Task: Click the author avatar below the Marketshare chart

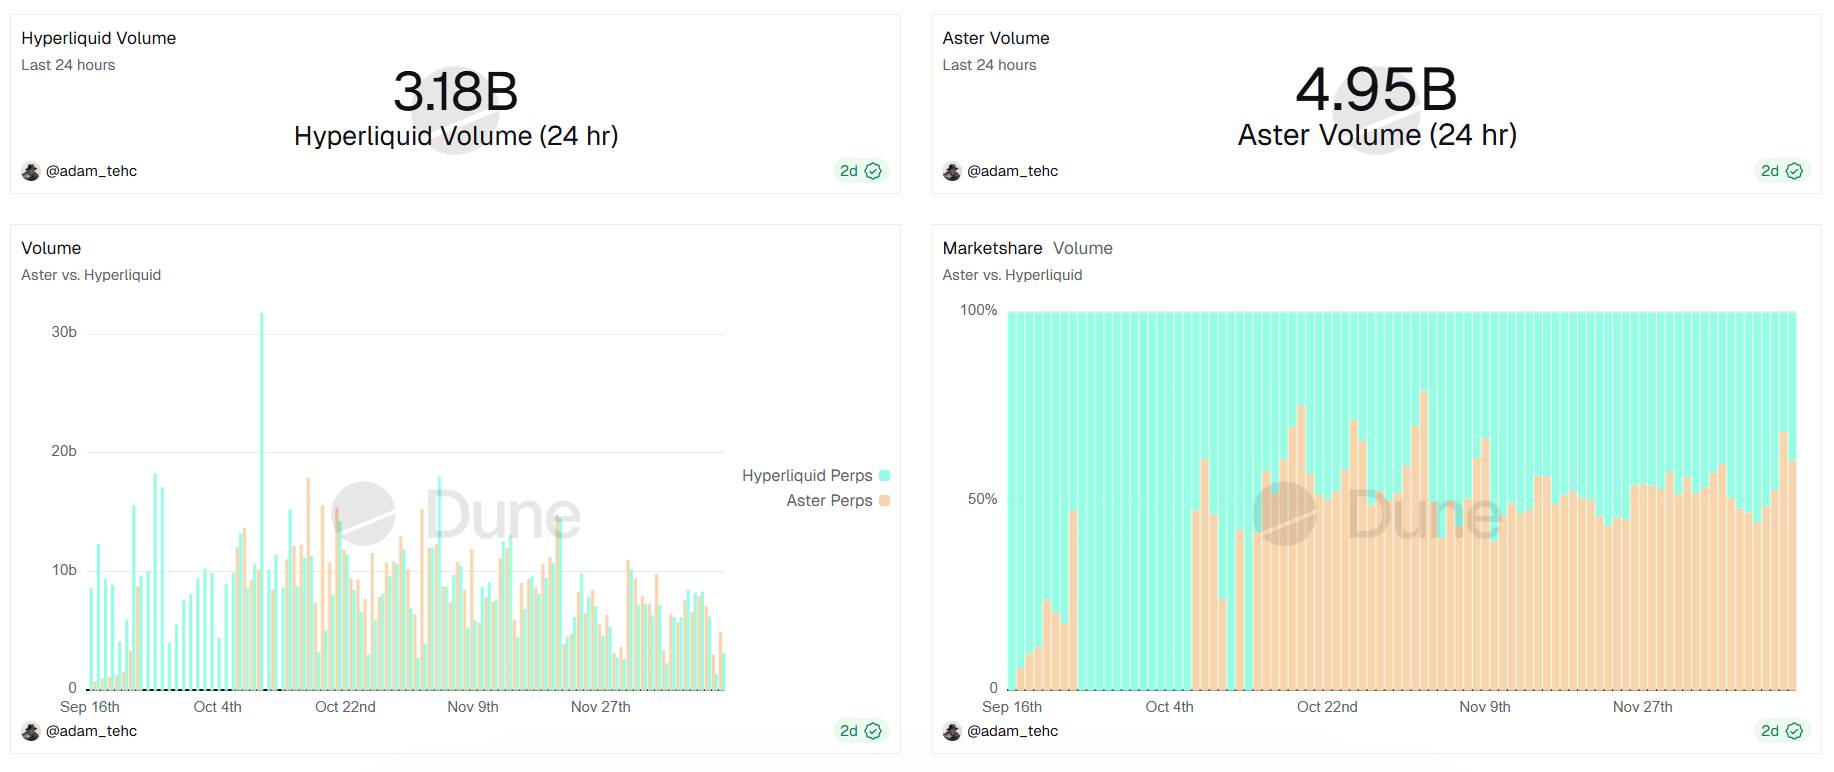Action: coord(952,731)
